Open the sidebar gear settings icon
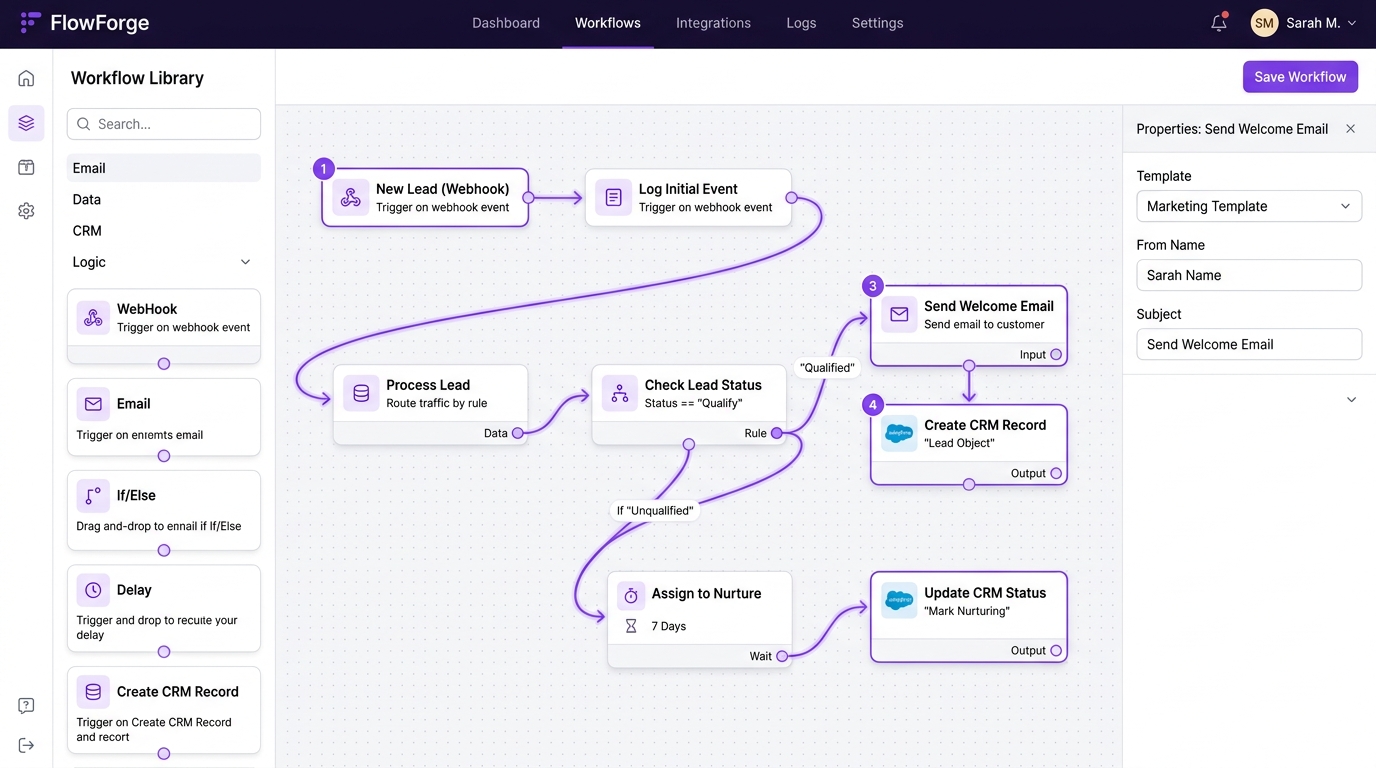The image size is (1376, 768). (x=26, y=211)
